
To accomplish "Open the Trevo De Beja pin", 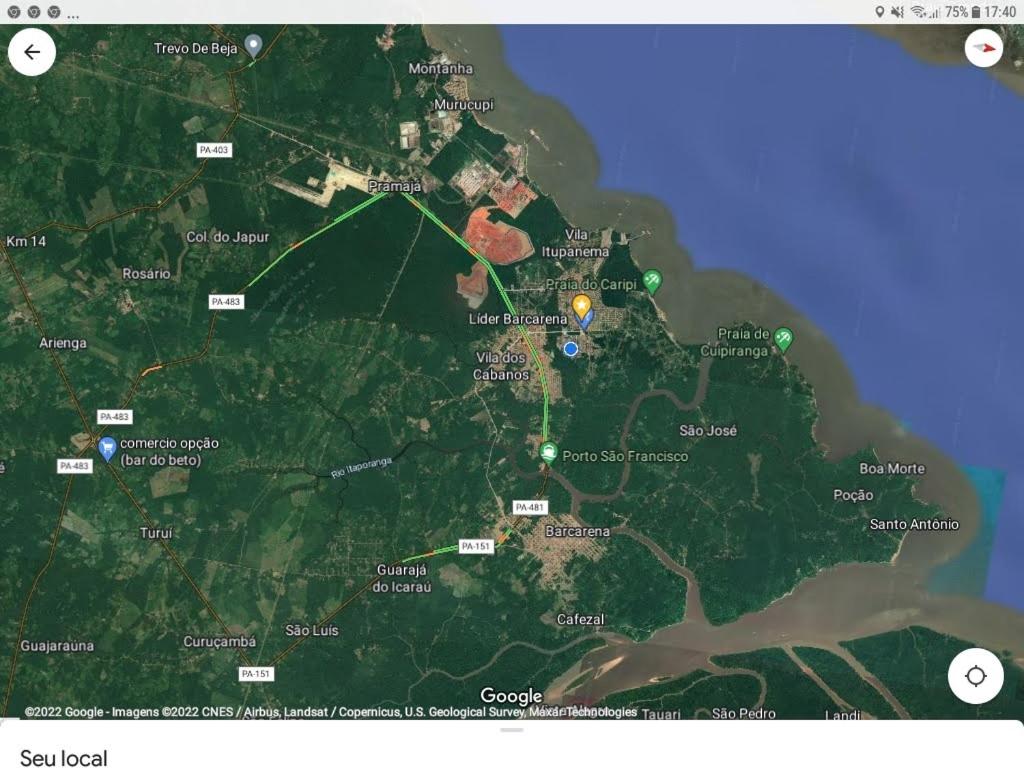I will click(254, 45).
